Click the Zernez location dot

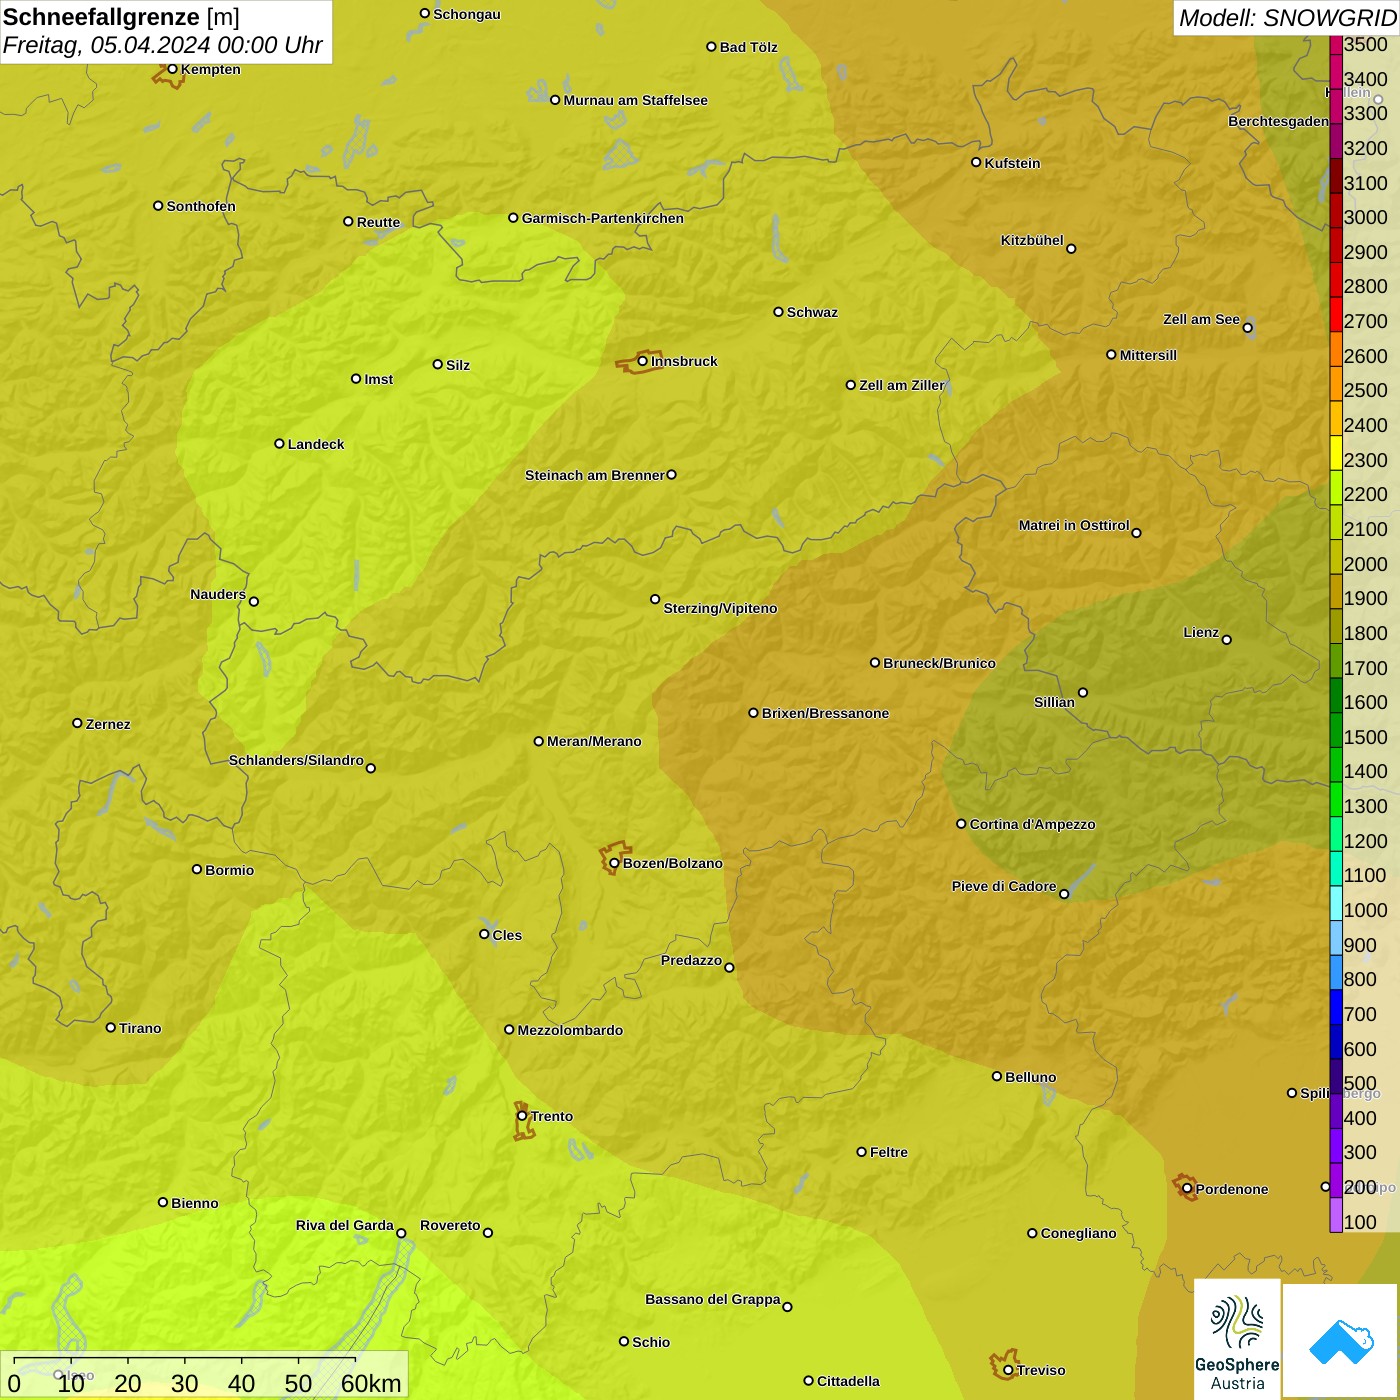coord(77,723)
